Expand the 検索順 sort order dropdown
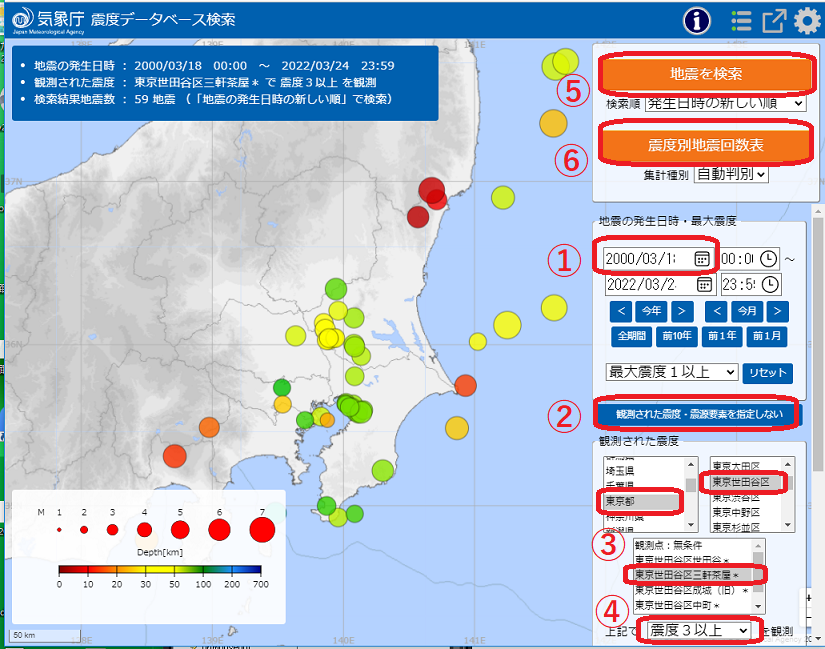This screenshot has height=649, width=825. click(725, 103)
